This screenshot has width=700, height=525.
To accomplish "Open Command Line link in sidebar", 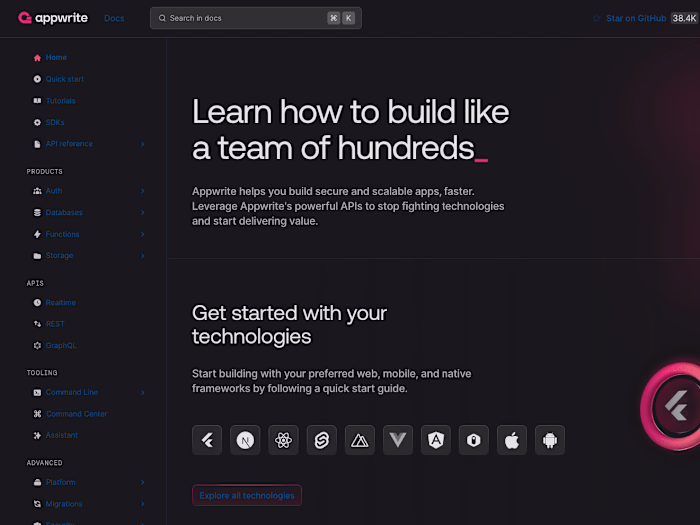I will [71, 392].
